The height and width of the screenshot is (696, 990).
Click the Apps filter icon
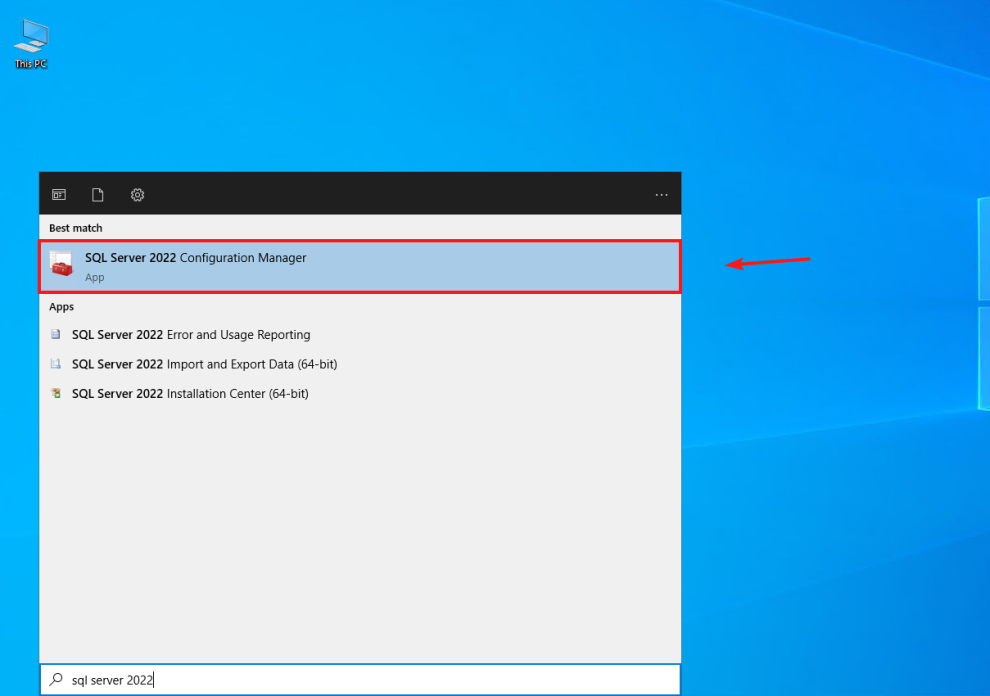point(59,194)
